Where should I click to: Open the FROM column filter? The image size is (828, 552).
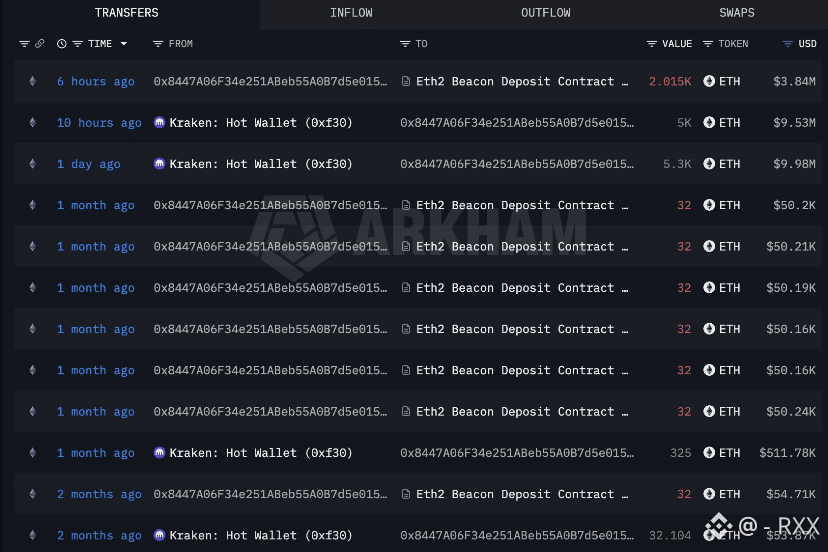157,44
